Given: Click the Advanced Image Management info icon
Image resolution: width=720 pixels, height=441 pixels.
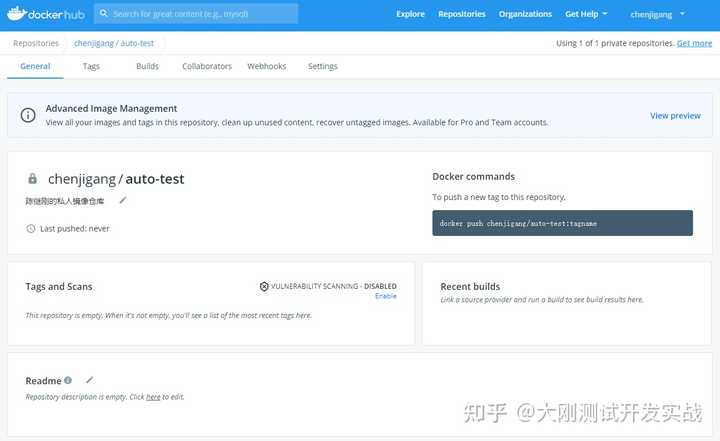Looking at the screenshot, I should click(x=28, y=115).
